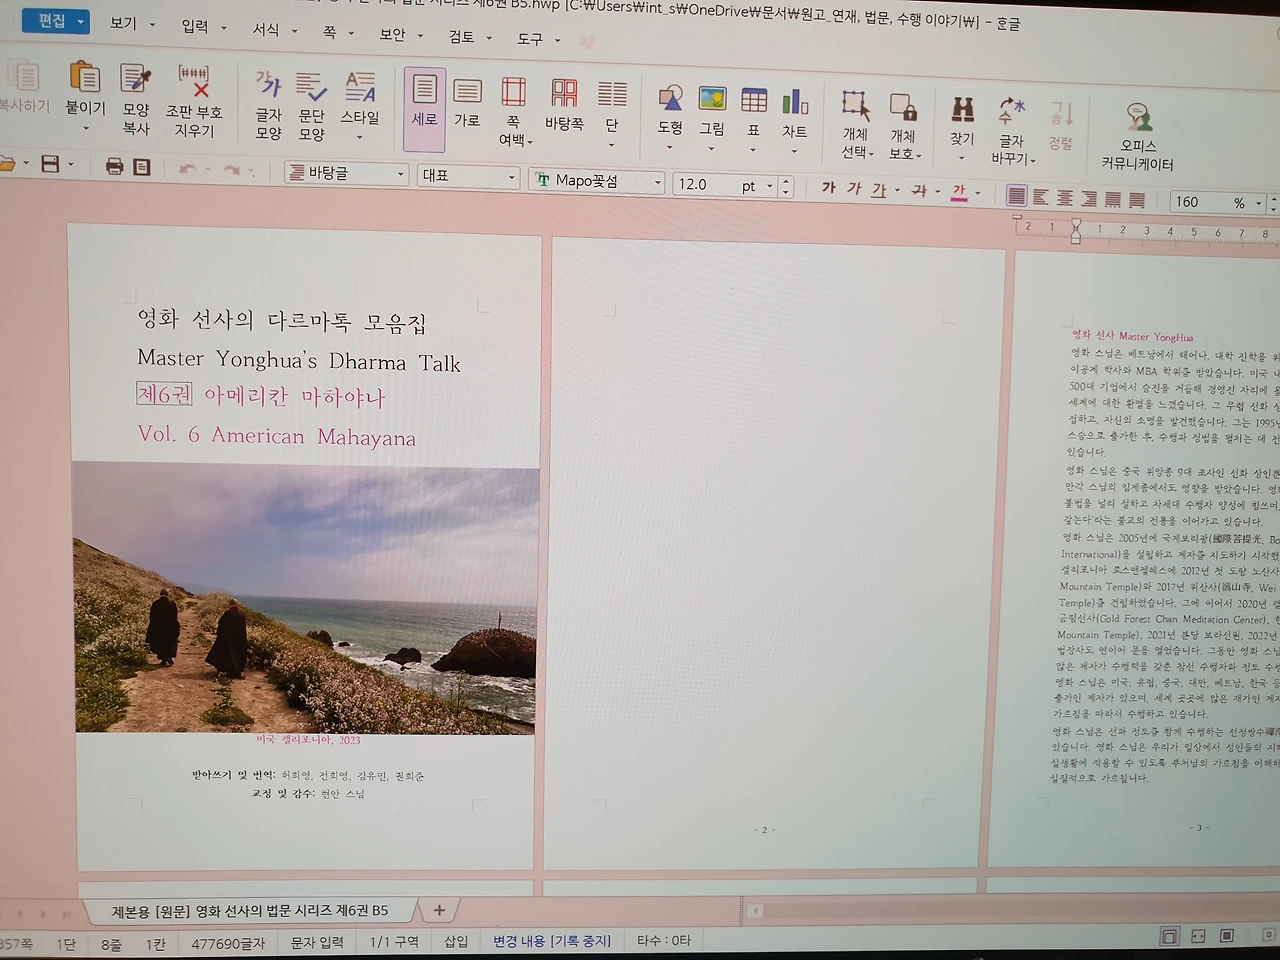Toggle underline (가) formatting
This screenshot has width=1280, height=960.
[x=878, y=189]
